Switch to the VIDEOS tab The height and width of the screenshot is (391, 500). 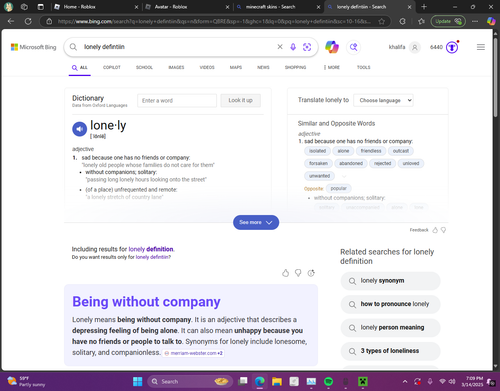pos(207,67)
